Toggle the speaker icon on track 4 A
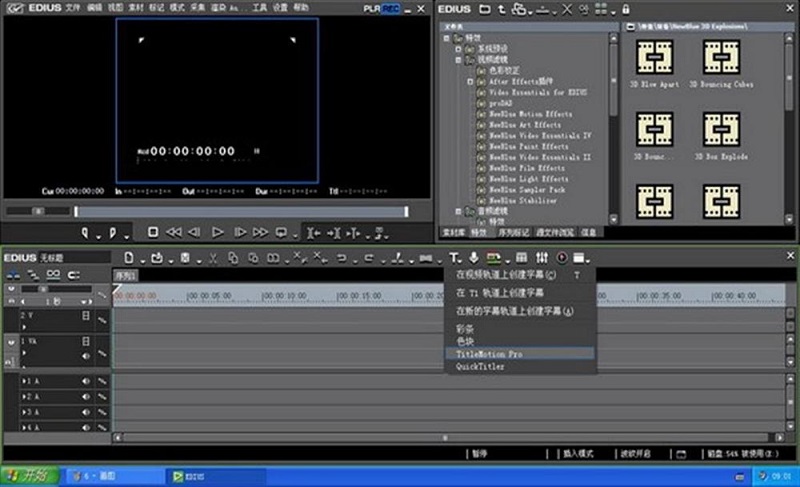This screenshot has width=800, height=487. tap(86, 426)
